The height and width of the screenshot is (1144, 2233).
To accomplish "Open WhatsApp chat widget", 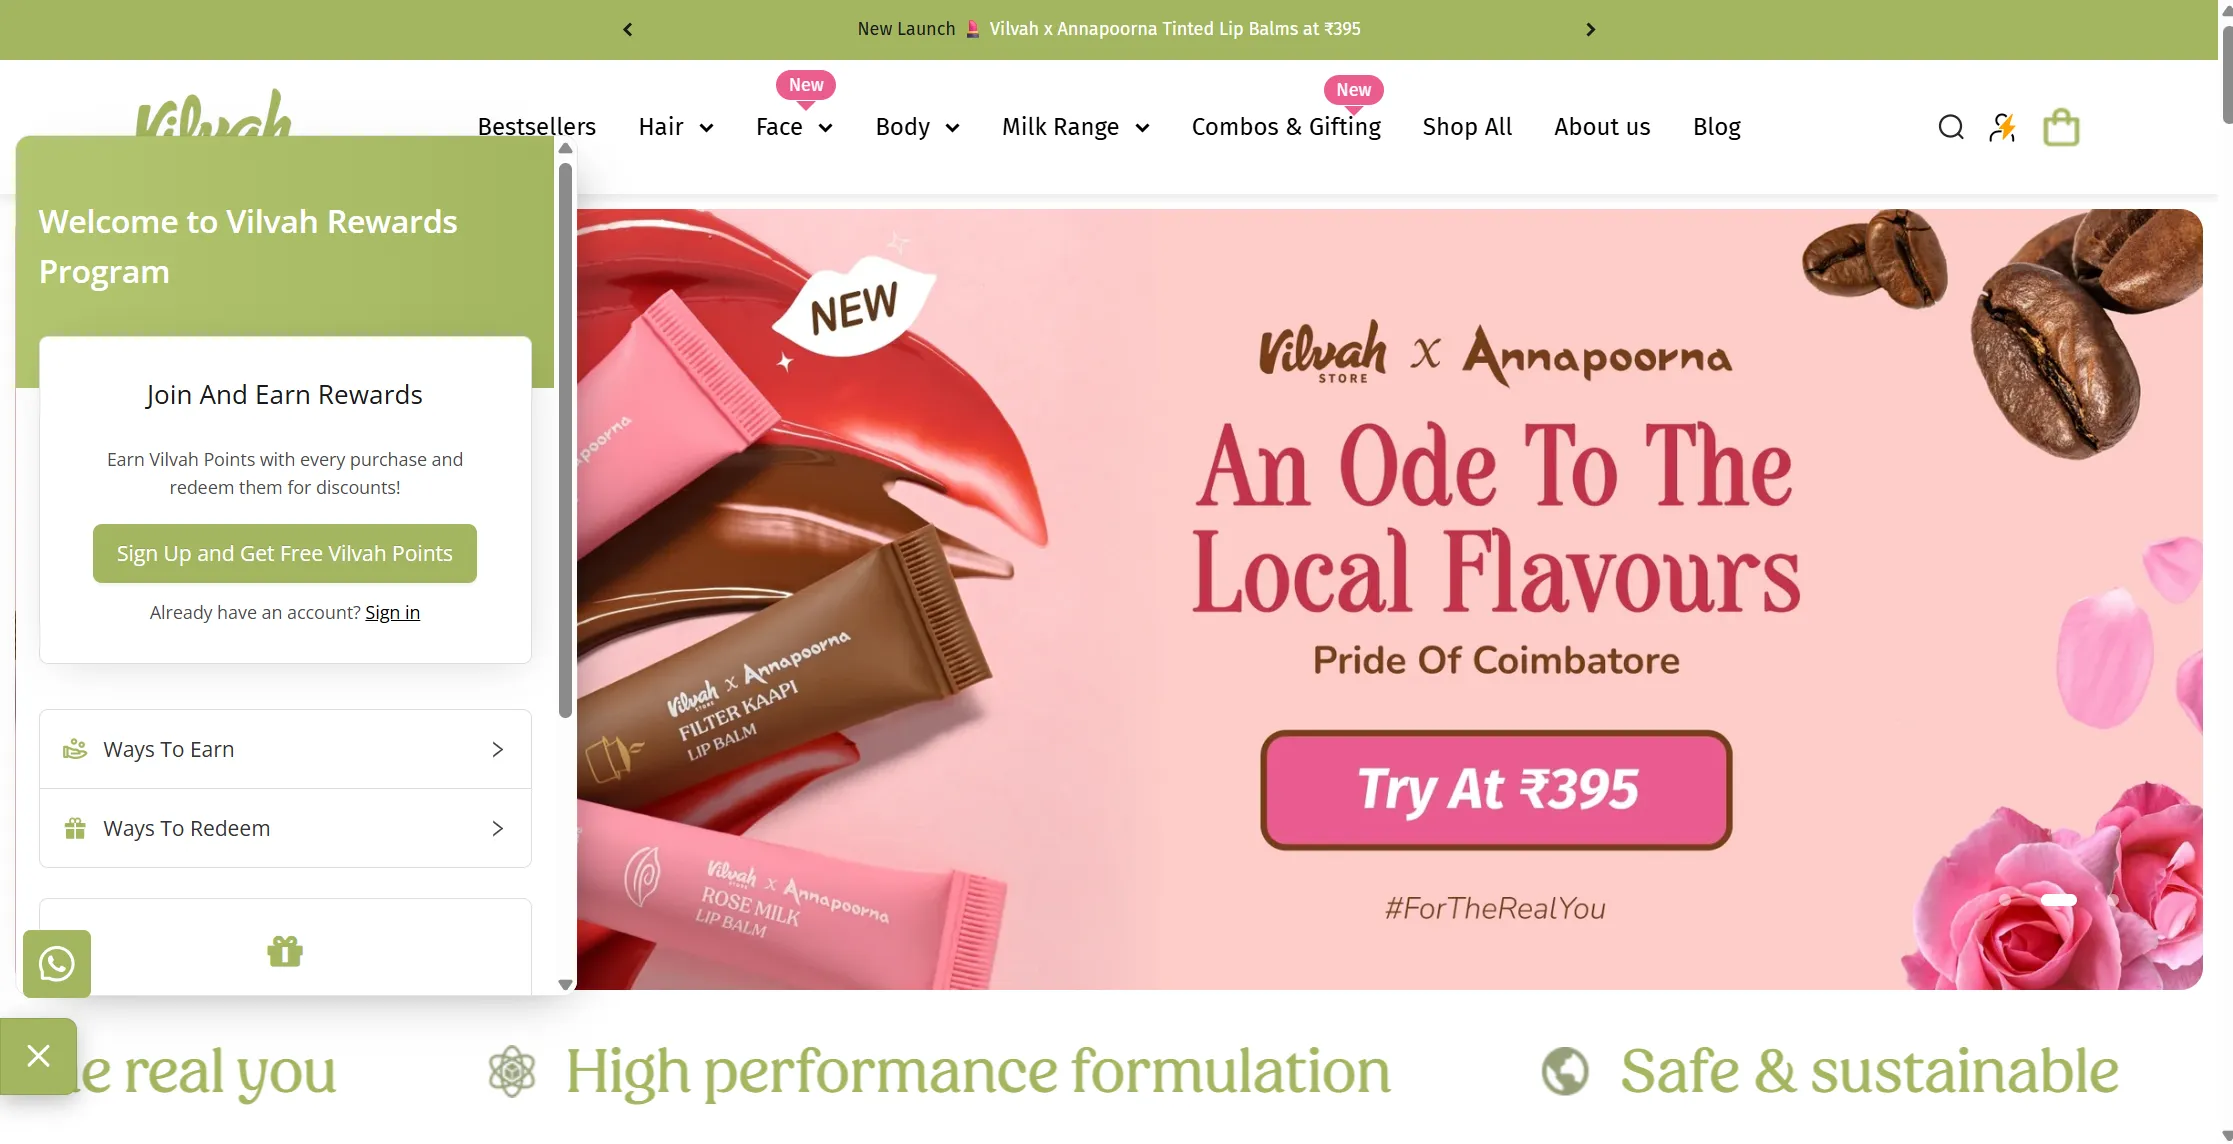I will click(57, 963).
